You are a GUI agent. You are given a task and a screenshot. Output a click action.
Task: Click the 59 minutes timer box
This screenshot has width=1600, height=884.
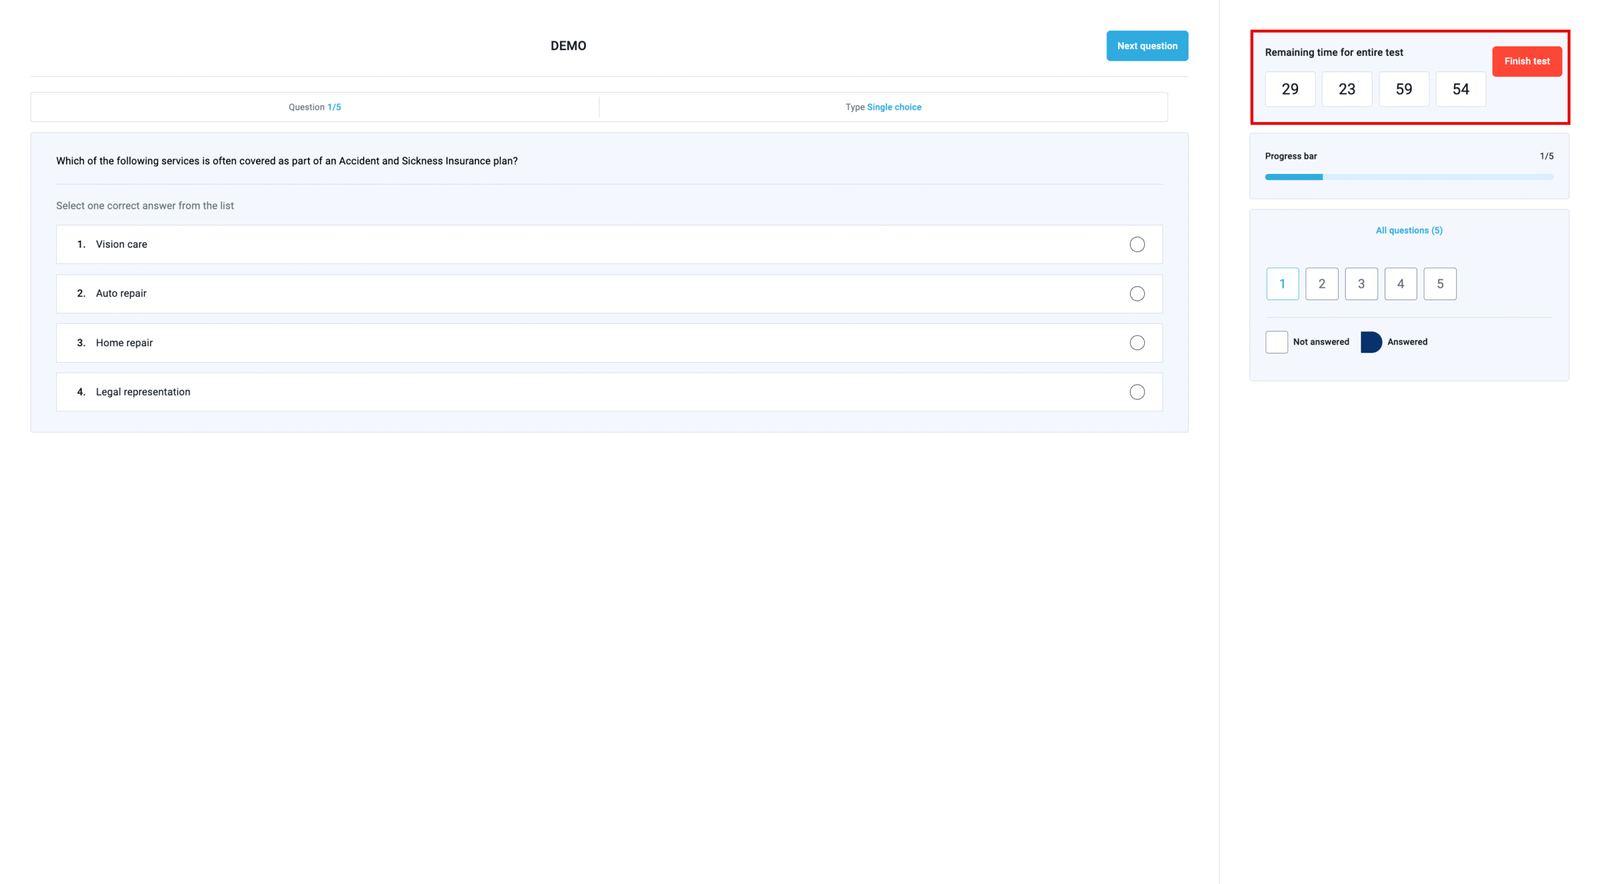tap(1403, 90)
